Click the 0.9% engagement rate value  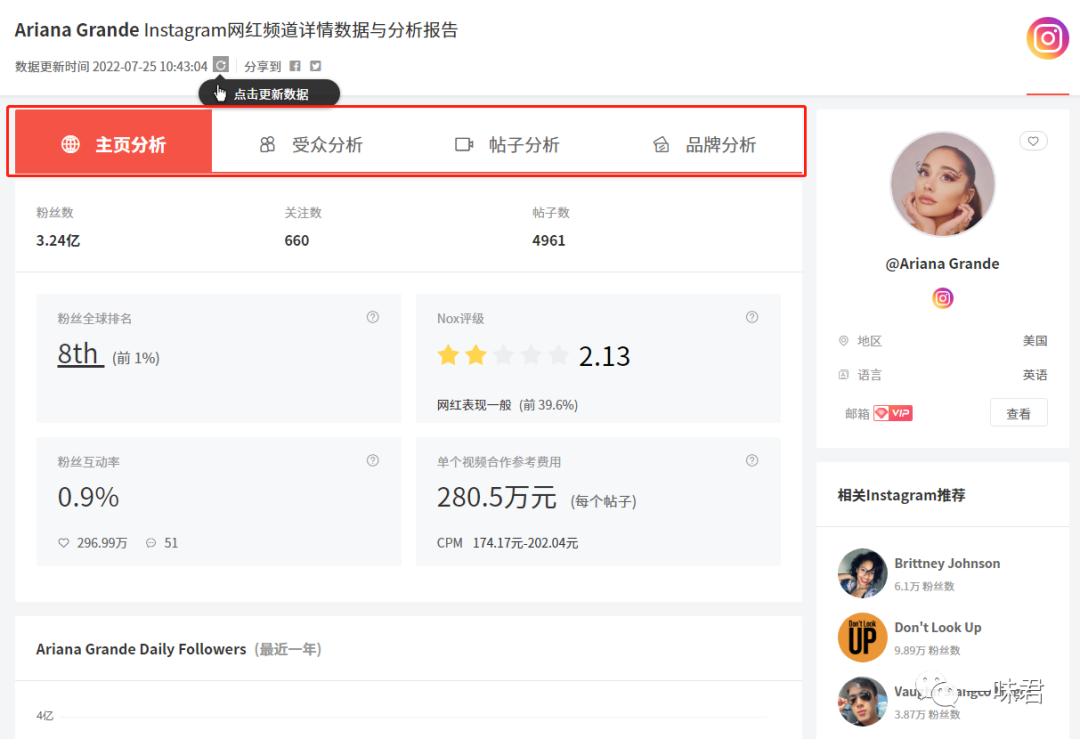(x=88, y=497)
